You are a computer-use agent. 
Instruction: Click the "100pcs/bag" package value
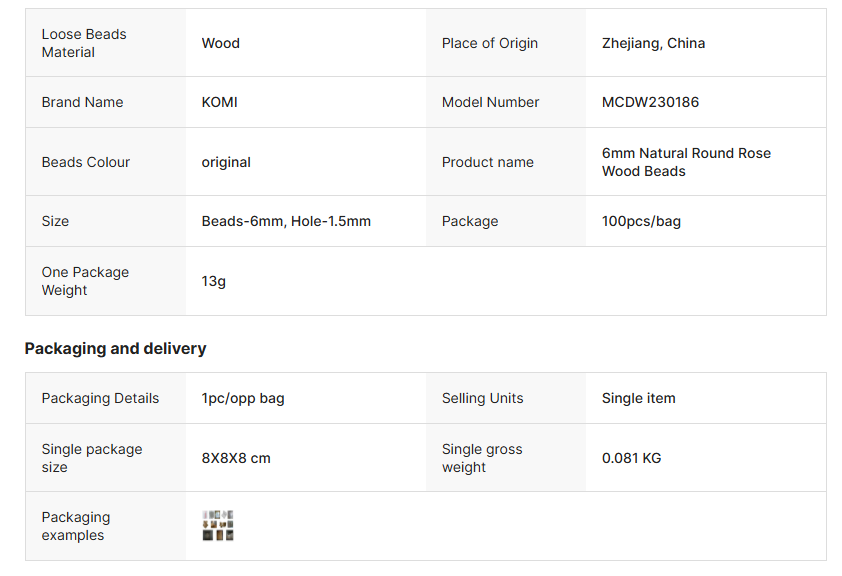click(x=641, y=221)
